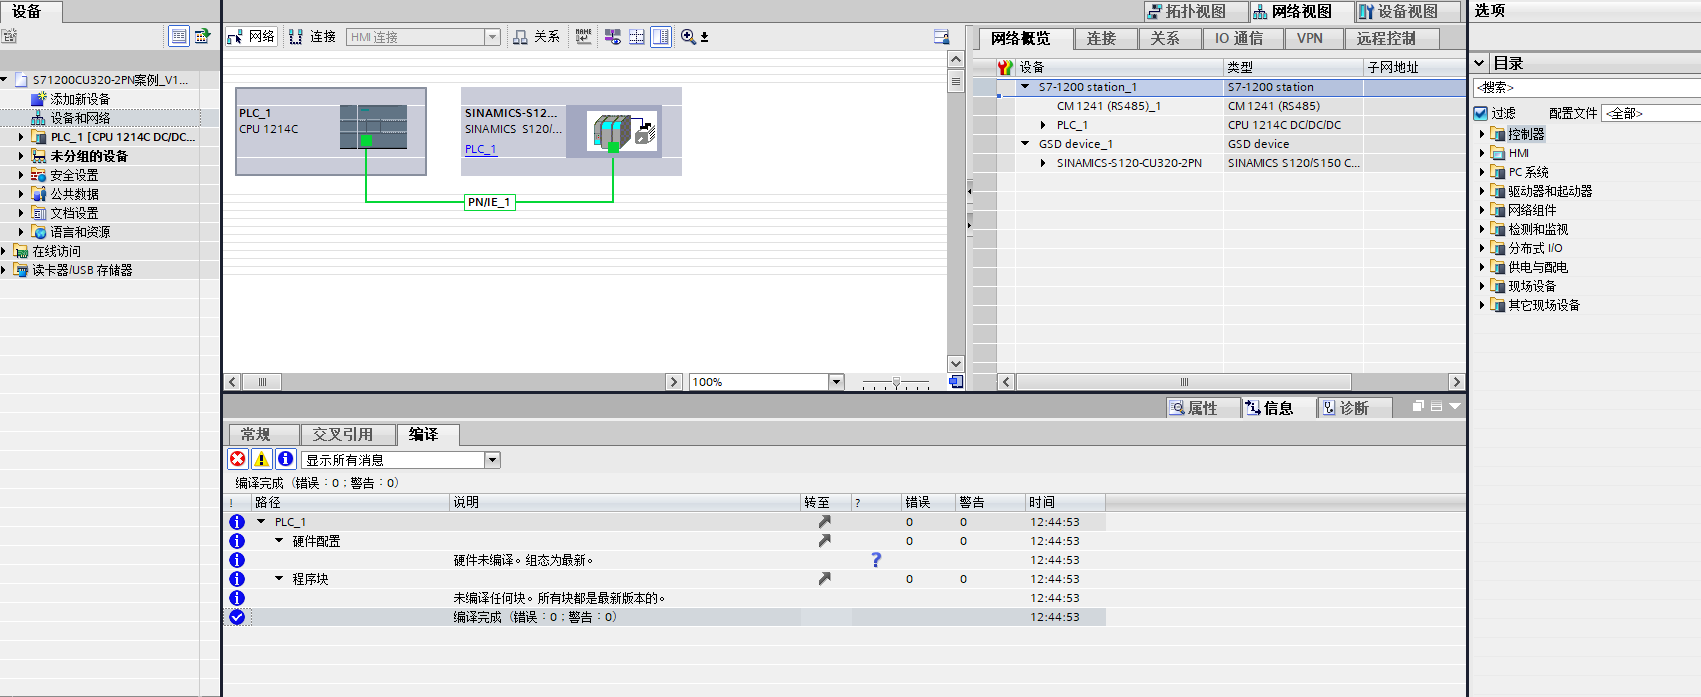Toggle the error messages filter icon

tap(238, 459)
